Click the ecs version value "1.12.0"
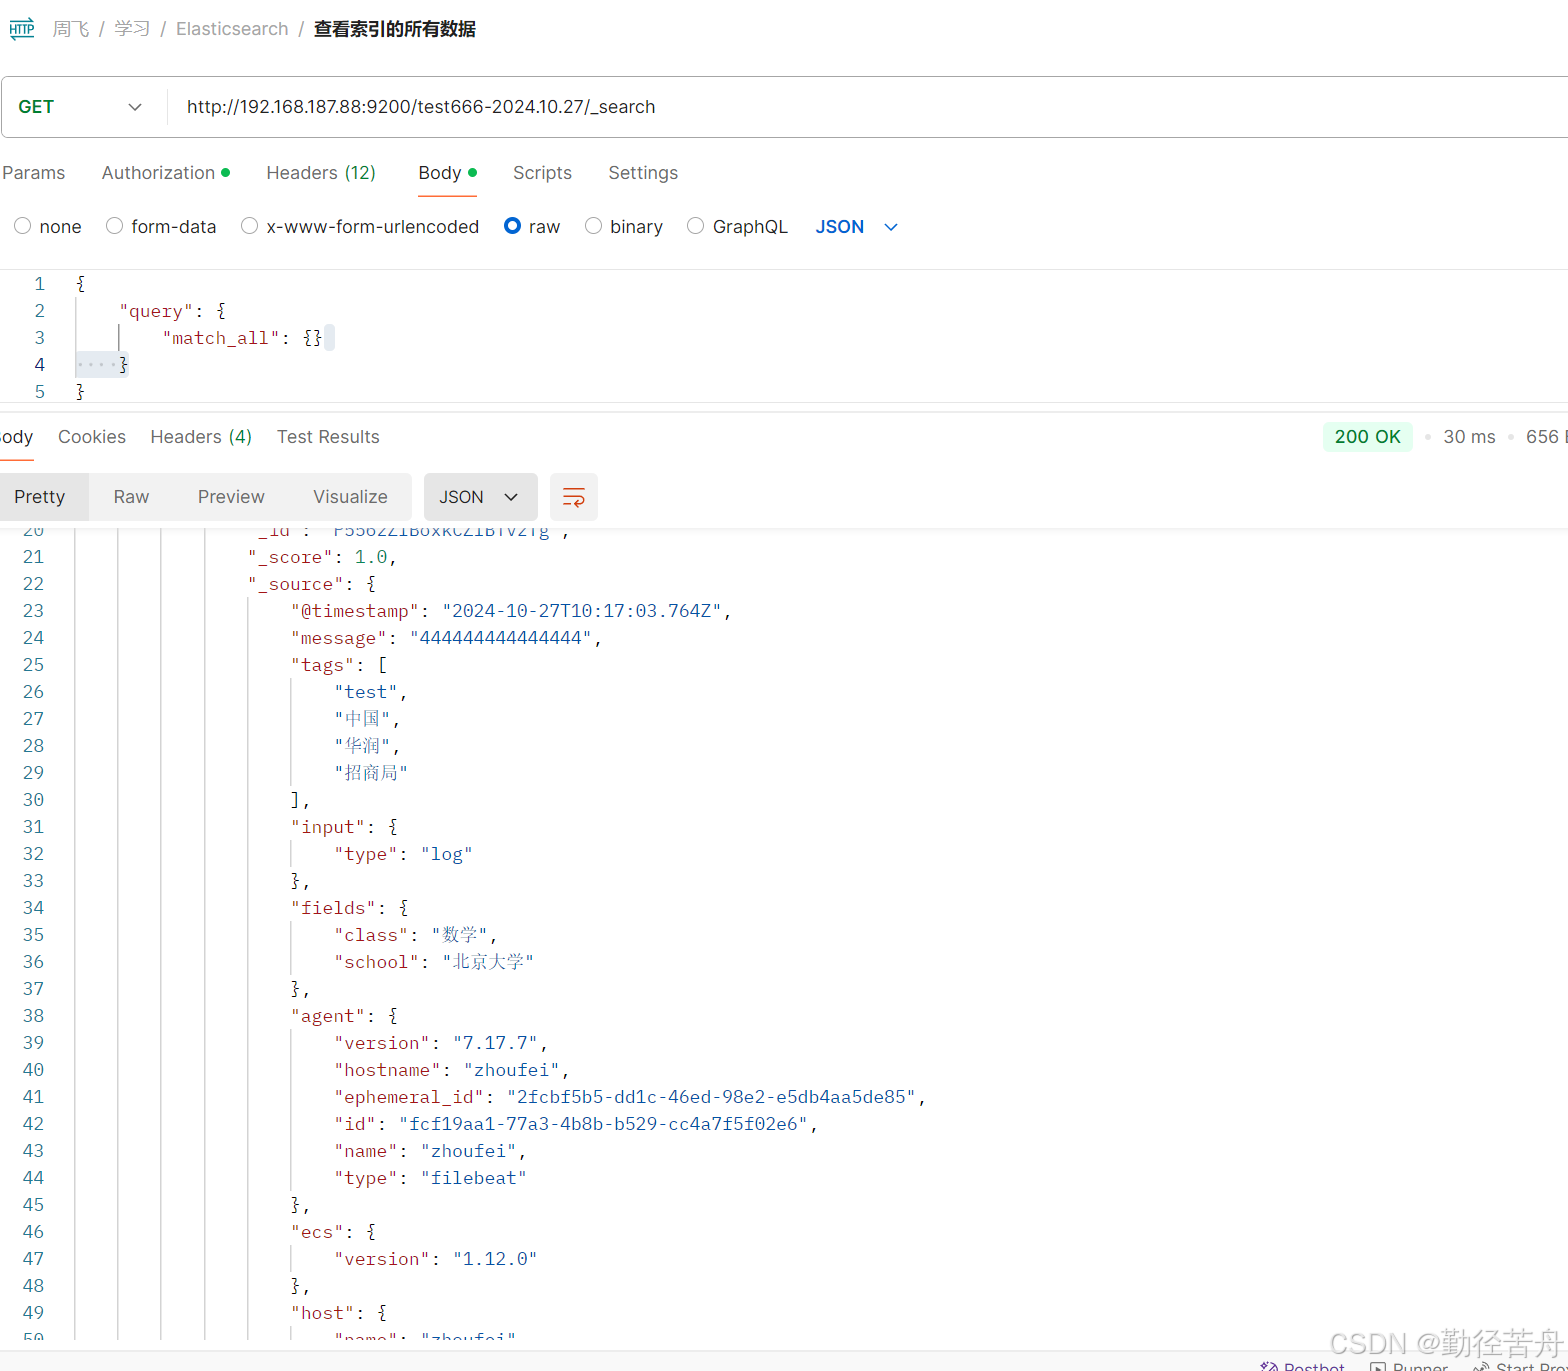The height and width of the screenshot is (1371, 1568). click(x=495, y=1259)
